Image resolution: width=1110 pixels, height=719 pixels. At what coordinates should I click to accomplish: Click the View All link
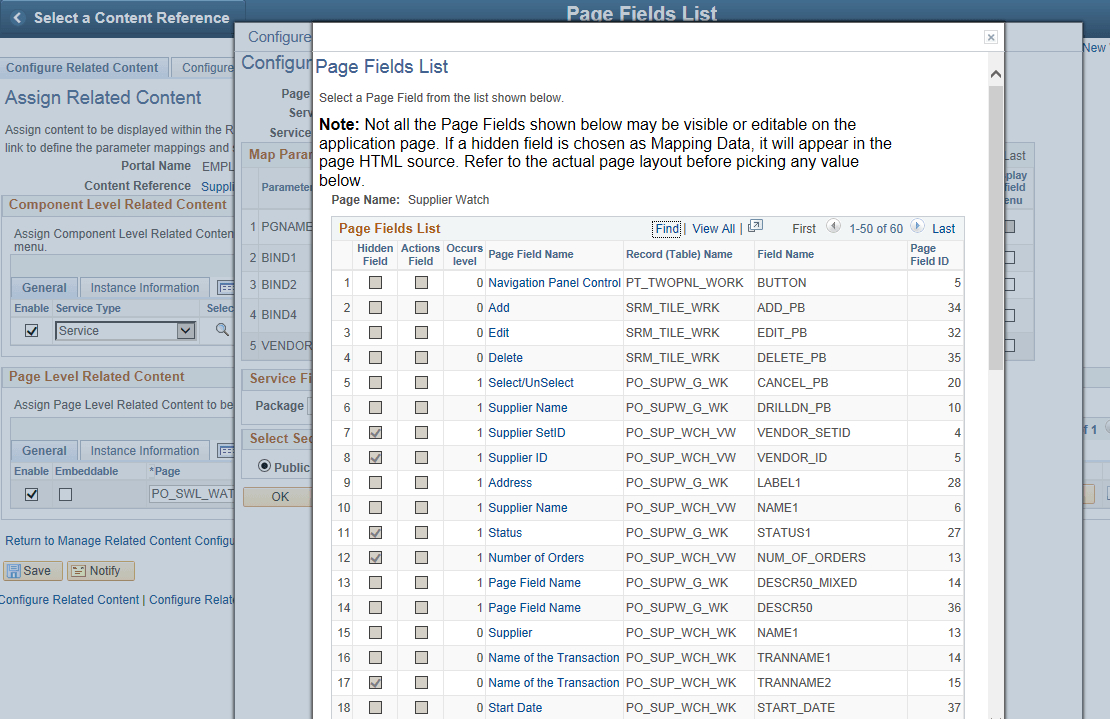tap(712, 228)
